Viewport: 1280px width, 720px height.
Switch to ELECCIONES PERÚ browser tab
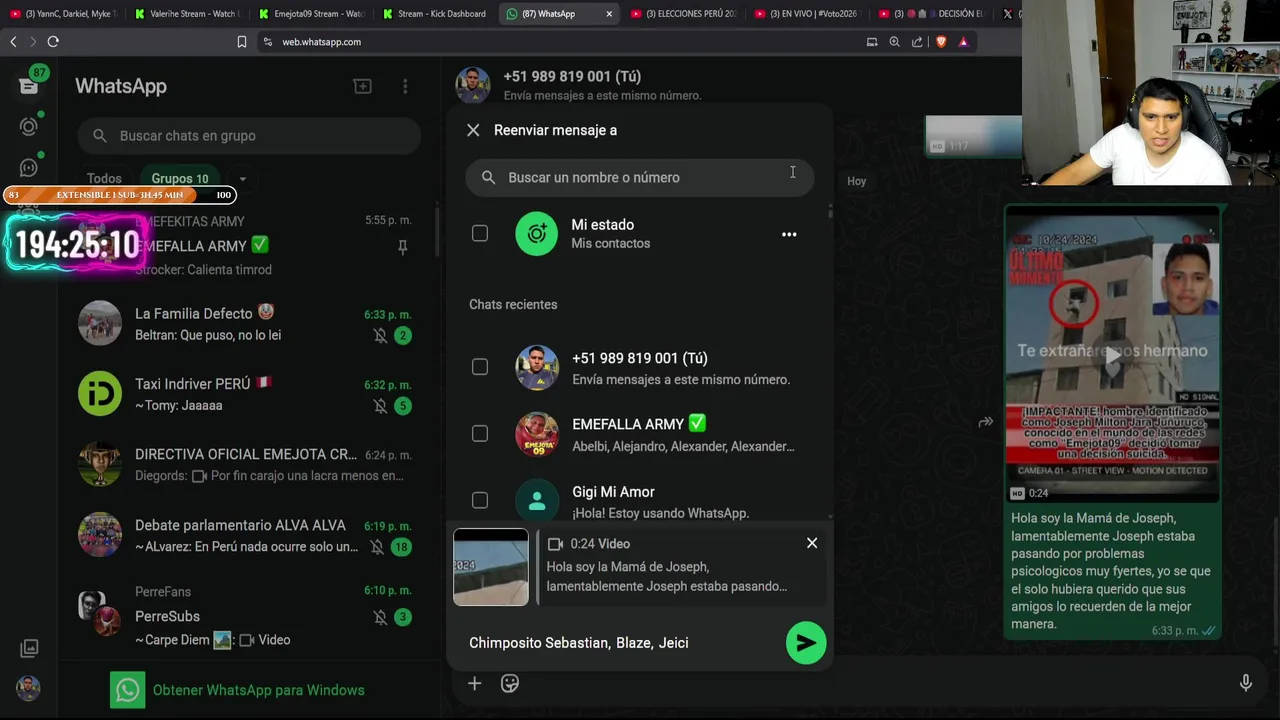click(x=683, y=14)
